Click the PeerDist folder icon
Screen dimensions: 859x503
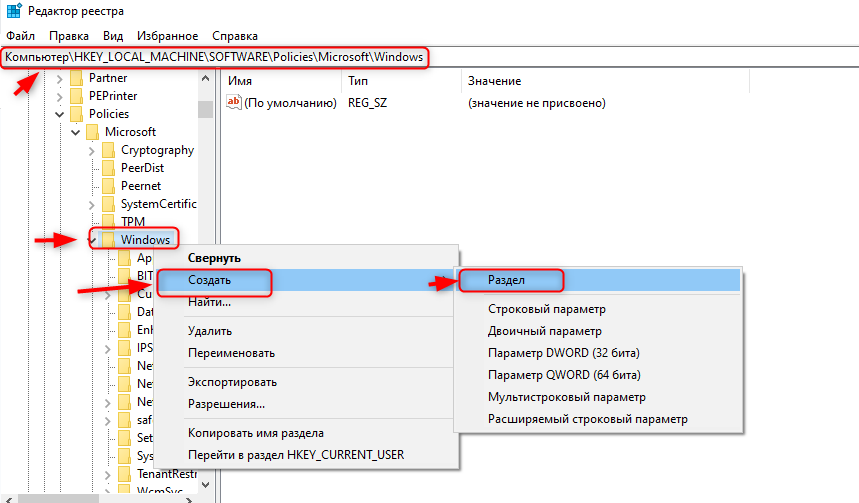[x=108, y=168]
